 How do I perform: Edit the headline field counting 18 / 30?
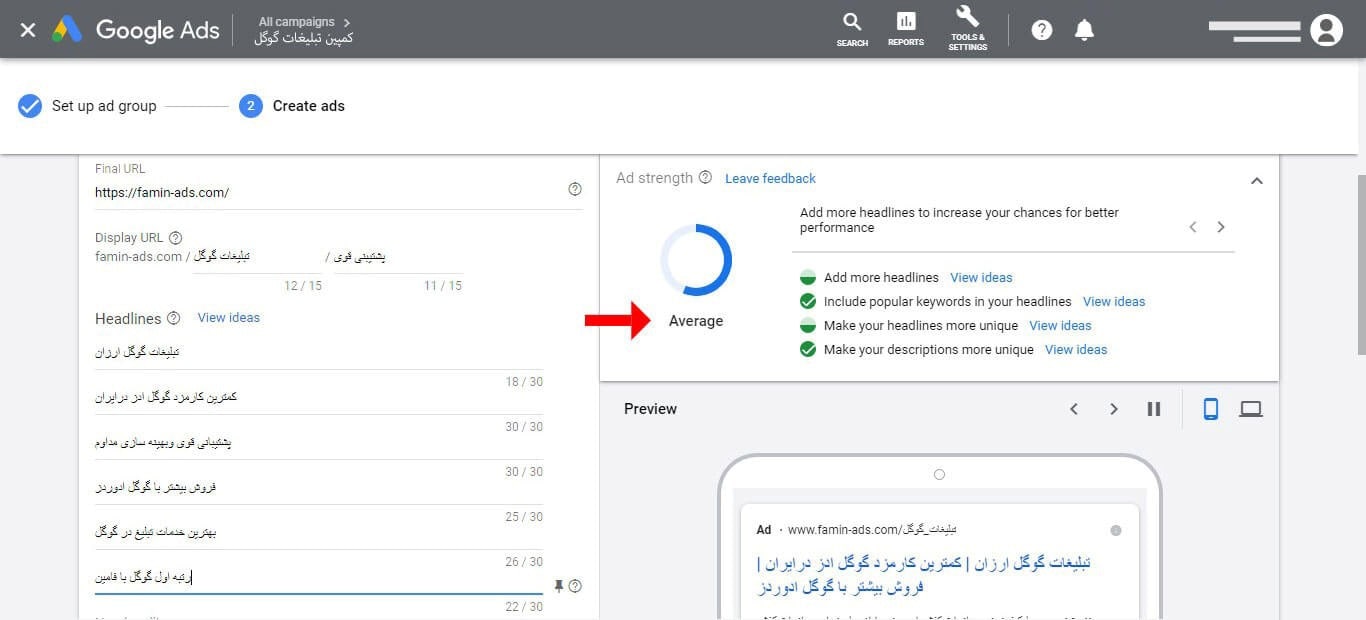319,353
